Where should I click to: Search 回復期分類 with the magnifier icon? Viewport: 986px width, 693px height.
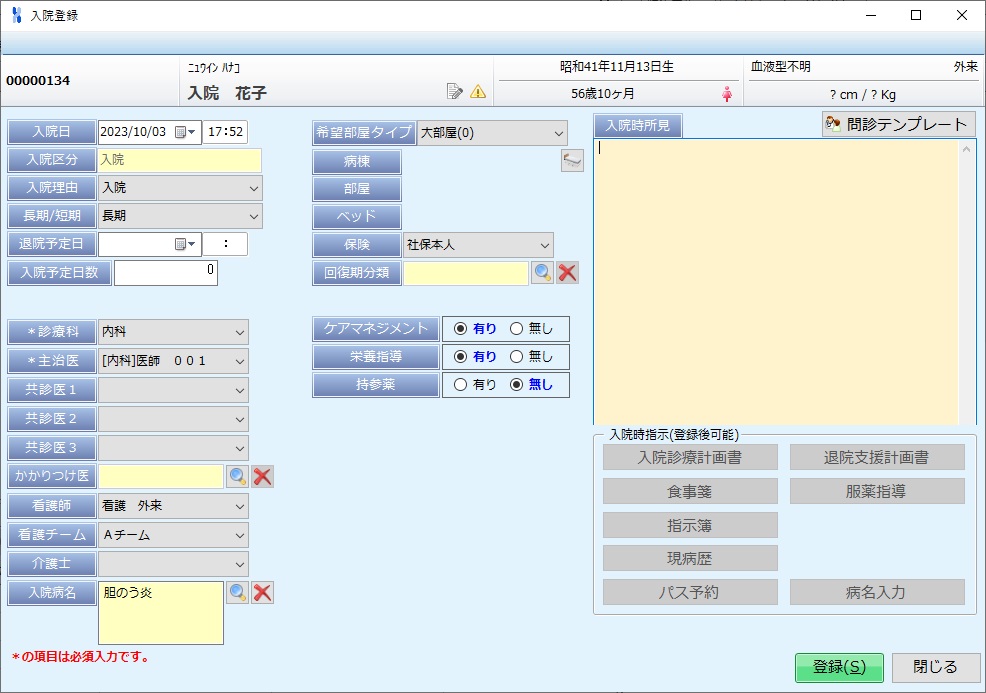pos(542,273)
